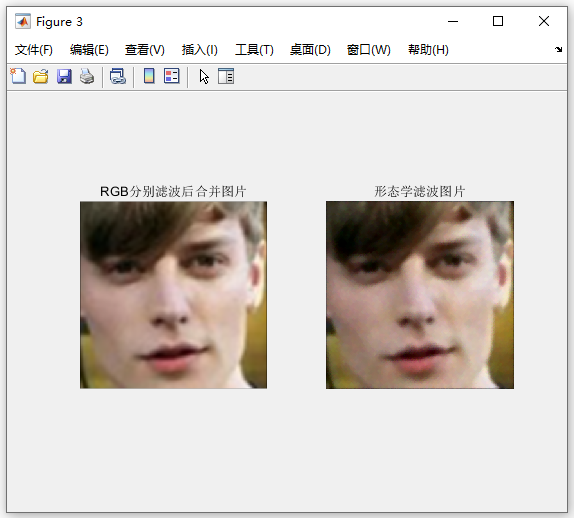574x518 pixels.
Task: Dock figure using small arrow at menu end
Action: pyautogui.click(x=558, y=49)
